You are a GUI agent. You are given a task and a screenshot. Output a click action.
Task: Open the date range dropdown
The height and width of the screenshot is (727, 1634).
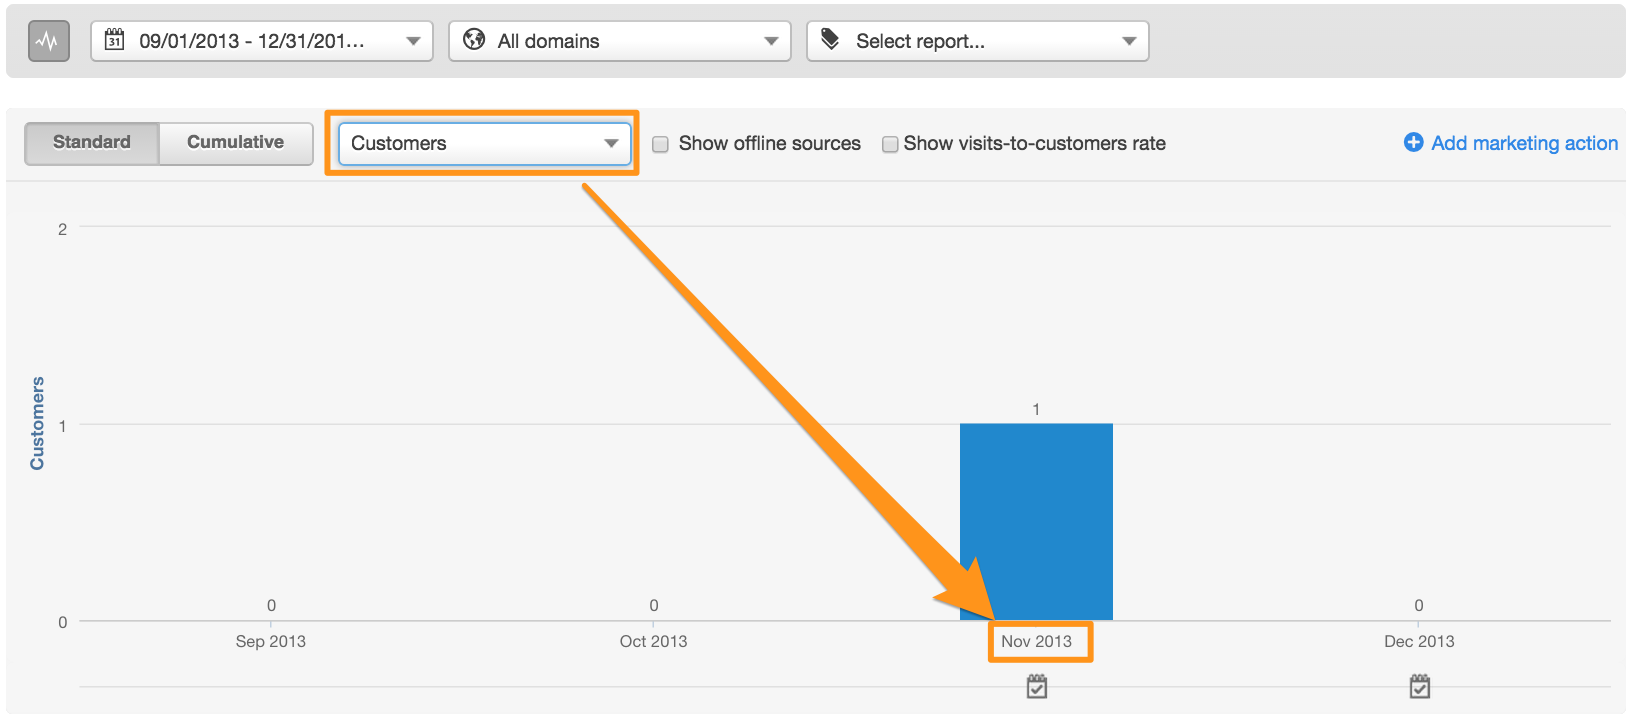coord(262,41)
